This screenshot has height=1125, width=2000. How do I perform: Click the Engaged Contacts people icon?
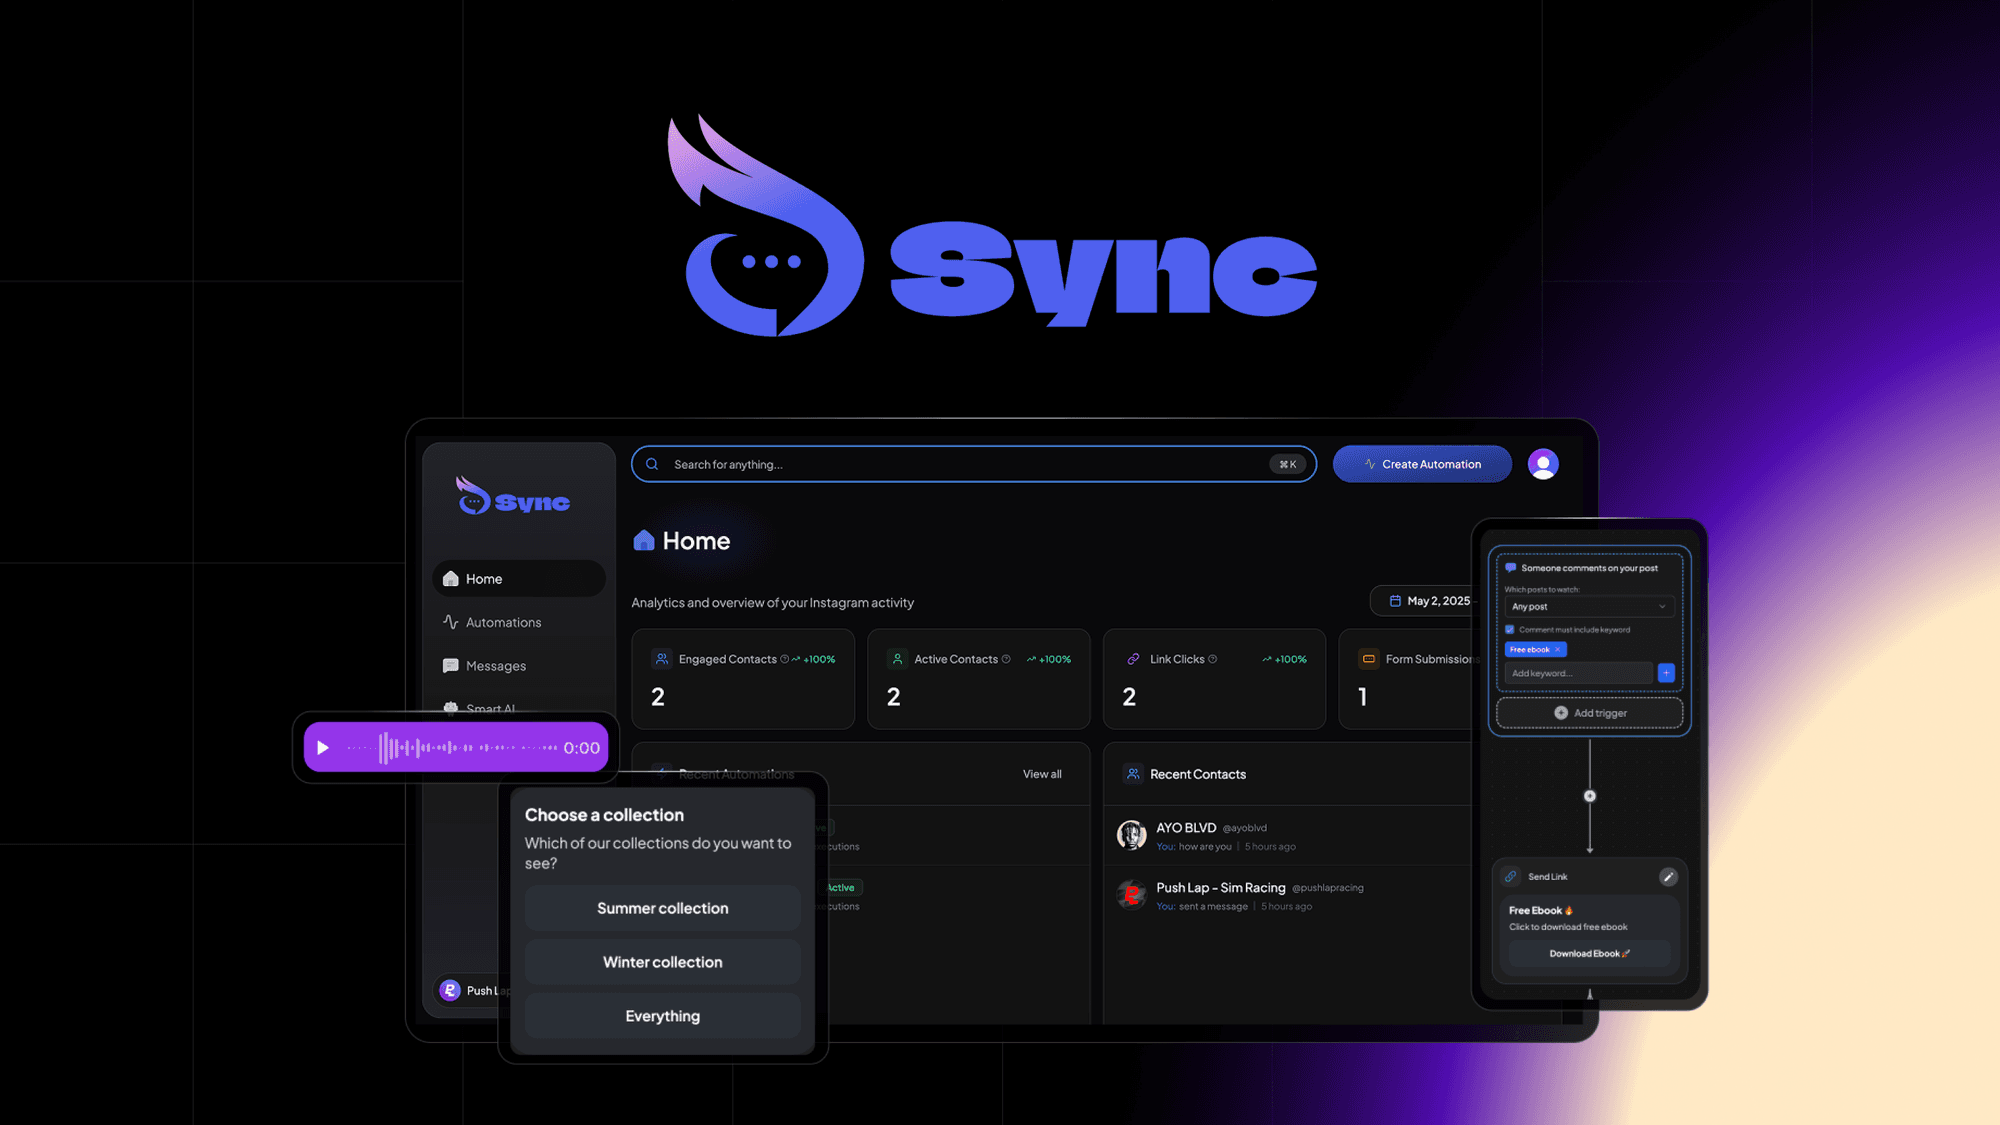pos(661,658)
